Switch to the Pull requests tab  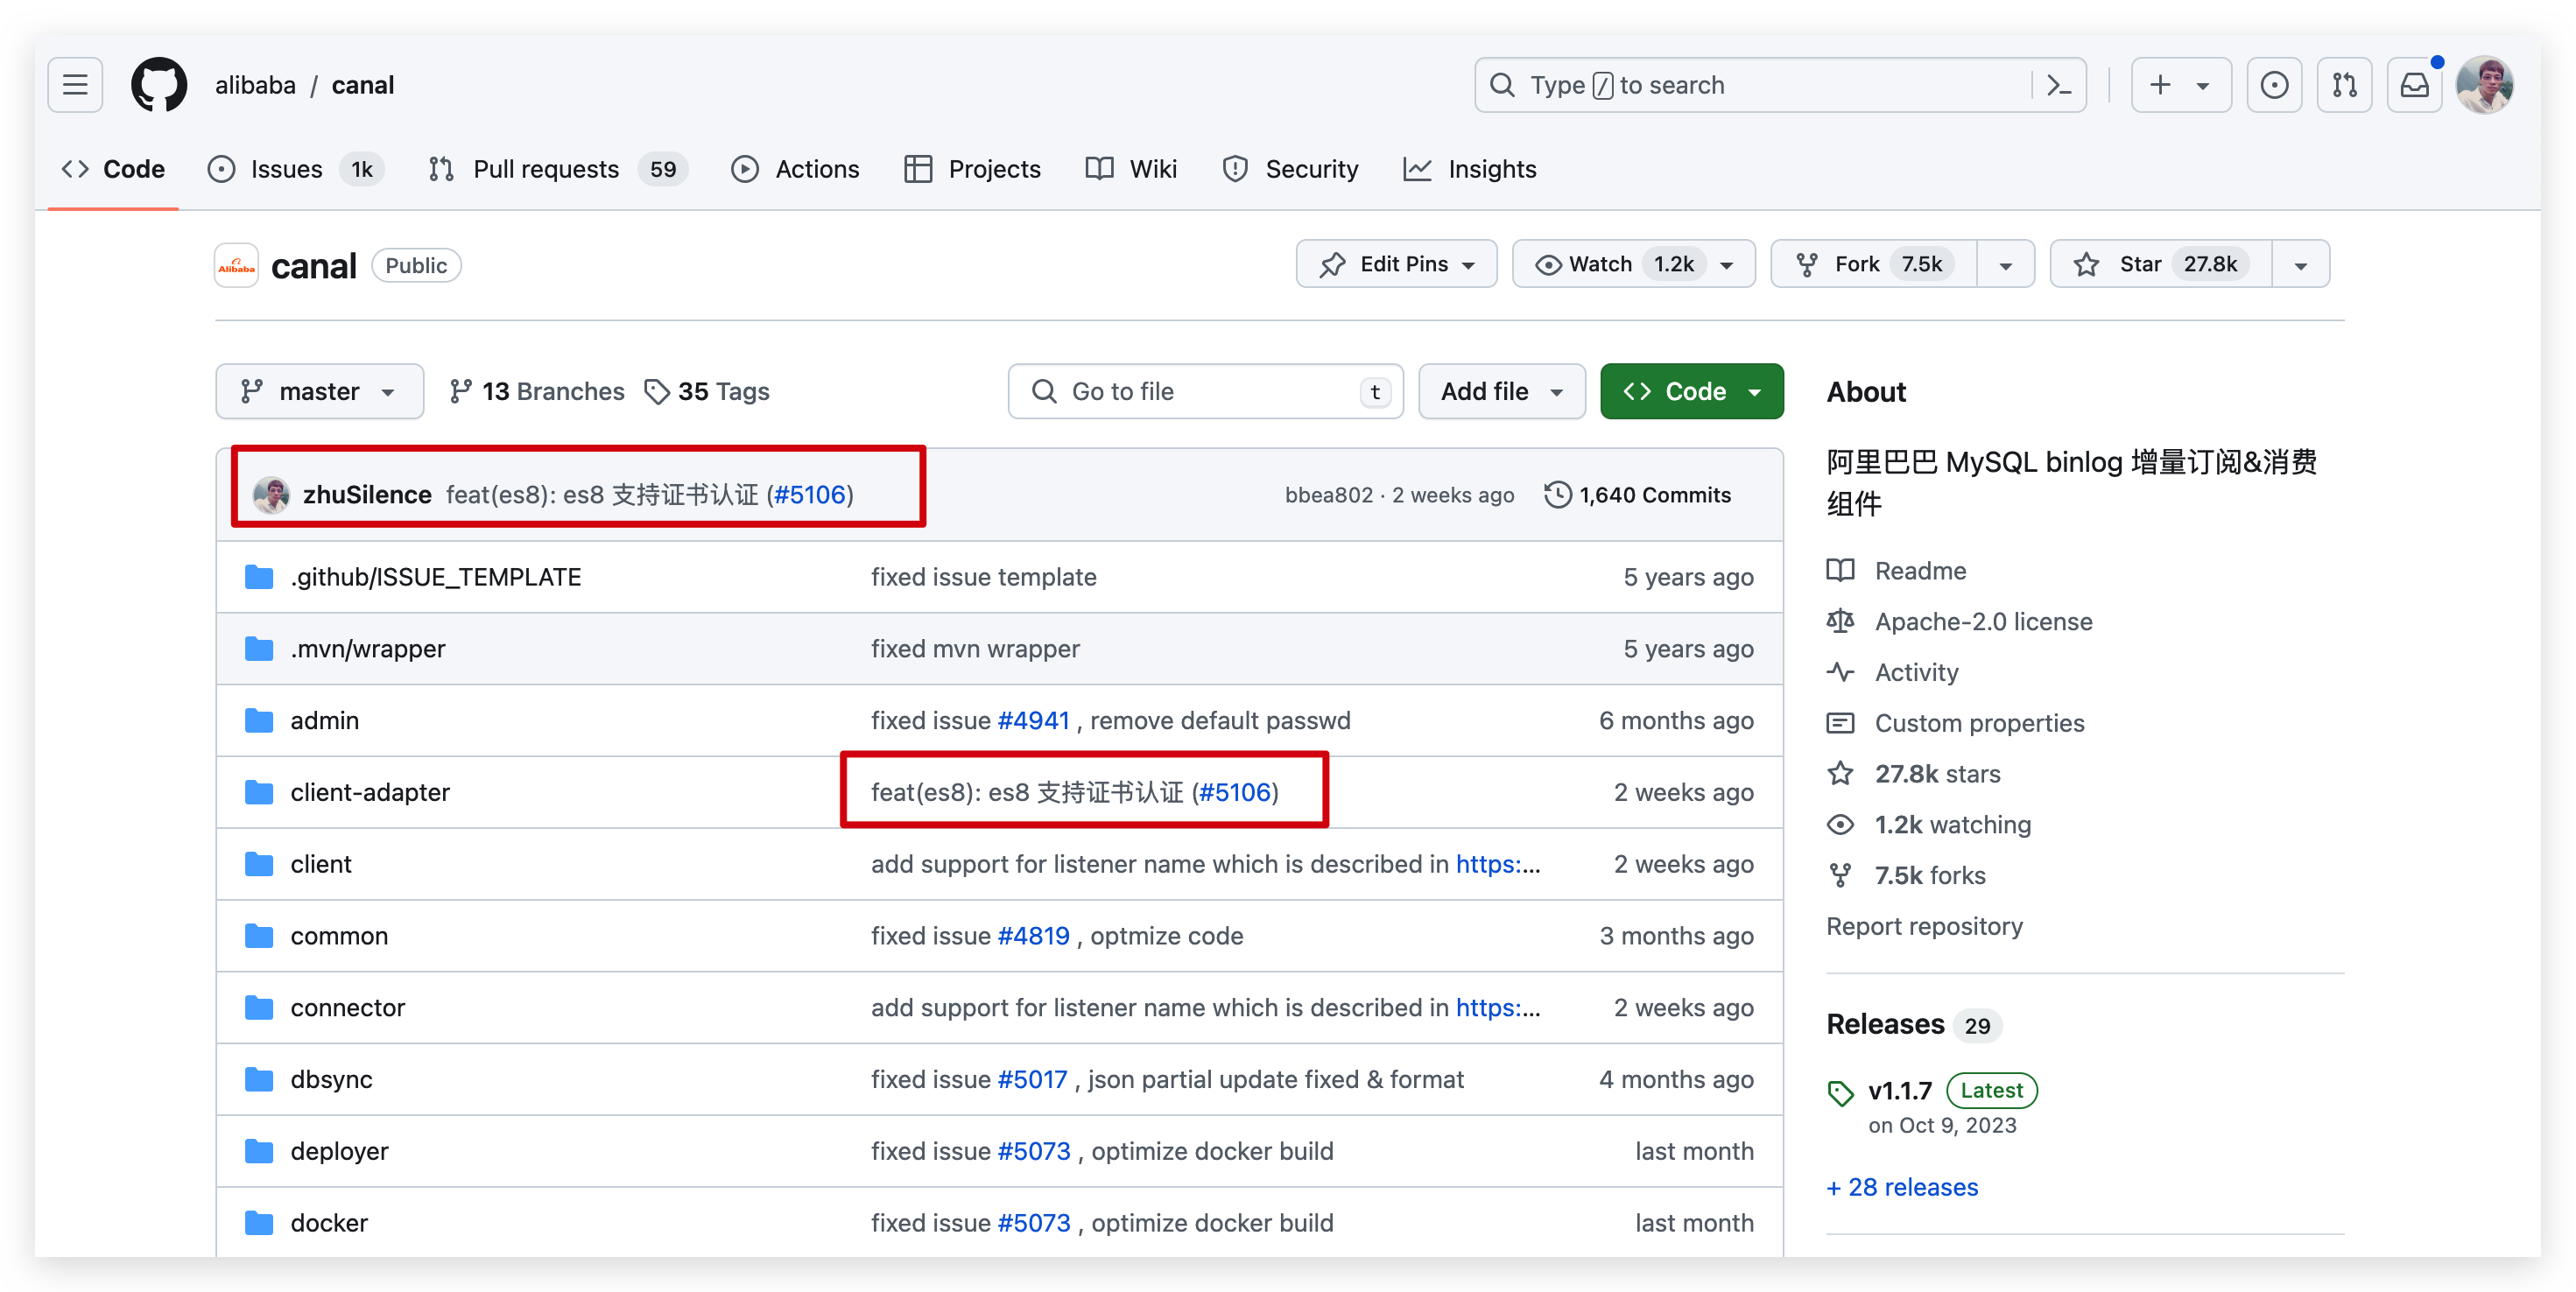545,169
